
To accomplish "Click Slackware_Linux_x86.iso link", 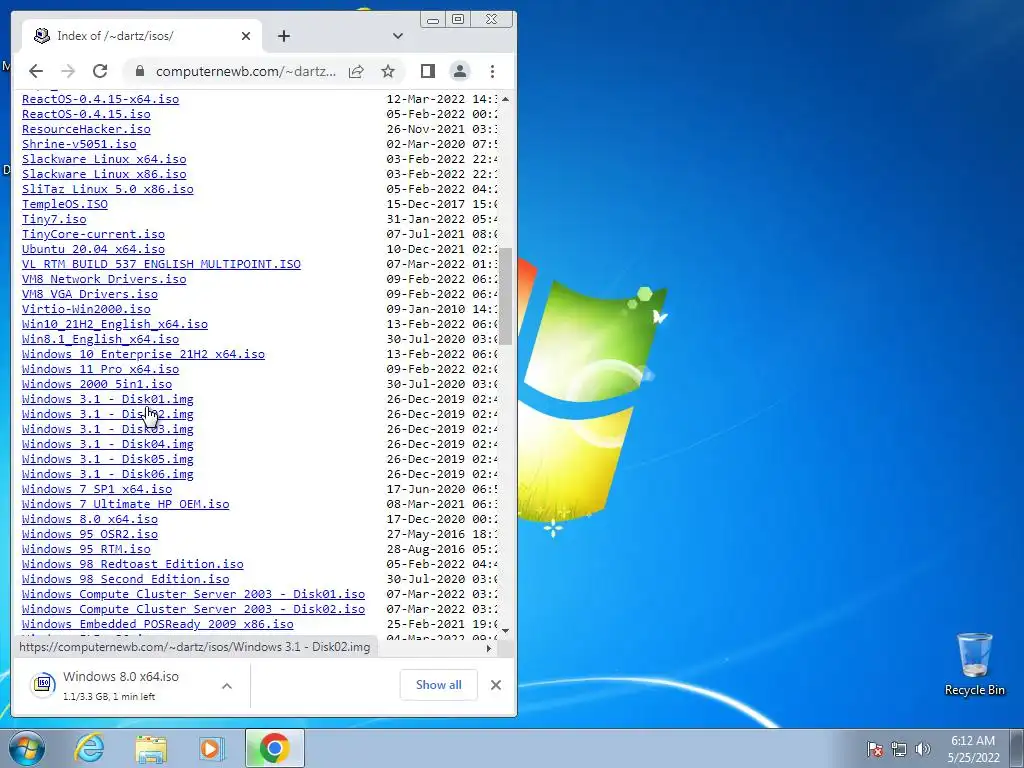I will 104,174.
